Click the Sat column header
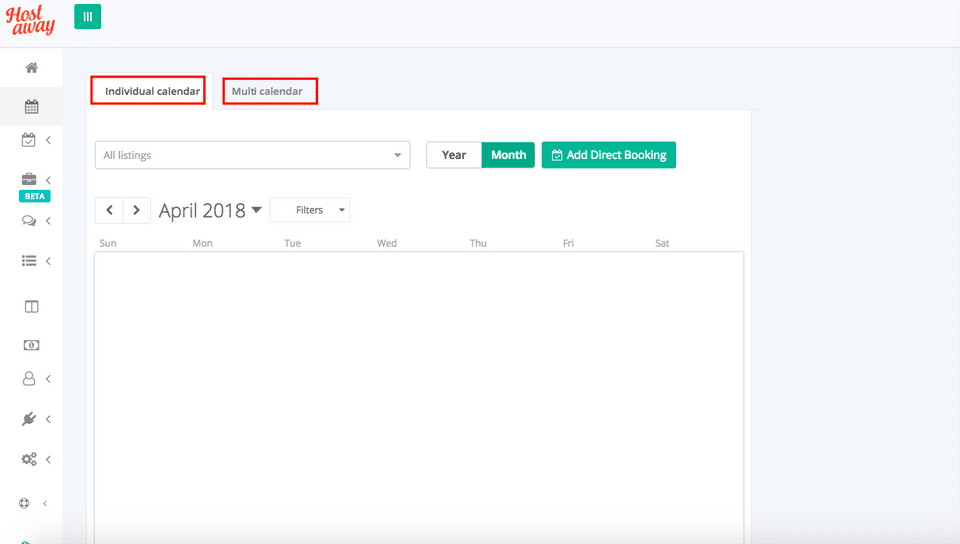Image resolution: width=960 pixels, height=544 pixels. pos(662,243)
